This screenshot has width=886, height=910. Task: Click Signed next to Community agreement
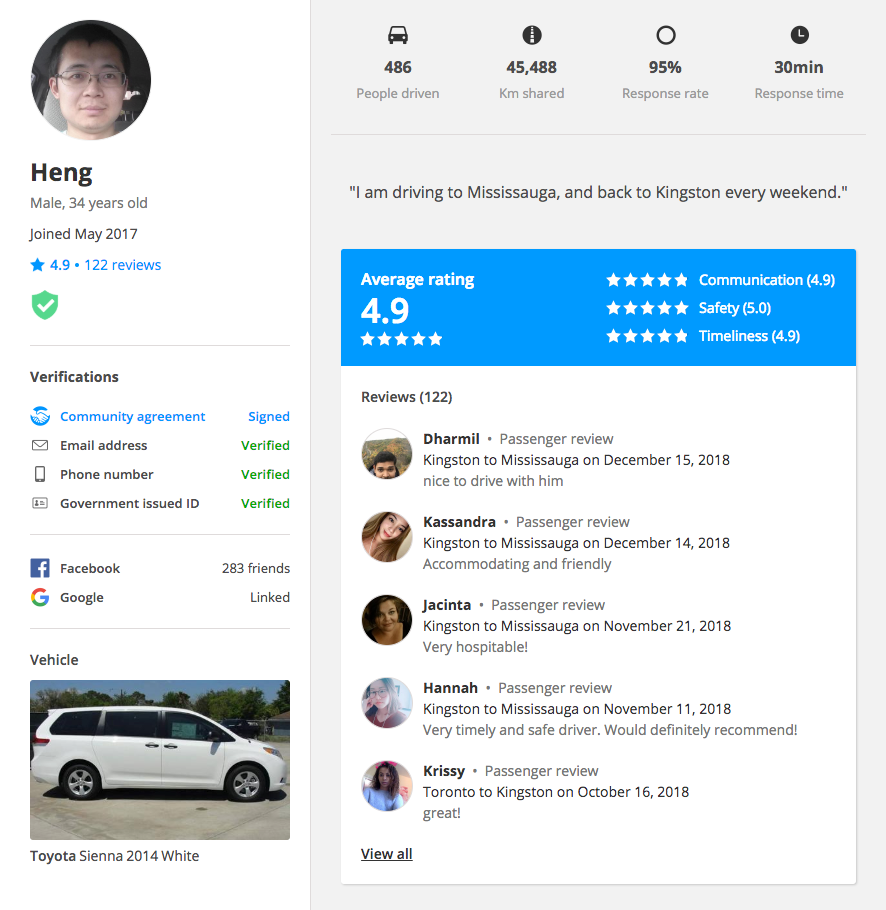tap(268, 416)
